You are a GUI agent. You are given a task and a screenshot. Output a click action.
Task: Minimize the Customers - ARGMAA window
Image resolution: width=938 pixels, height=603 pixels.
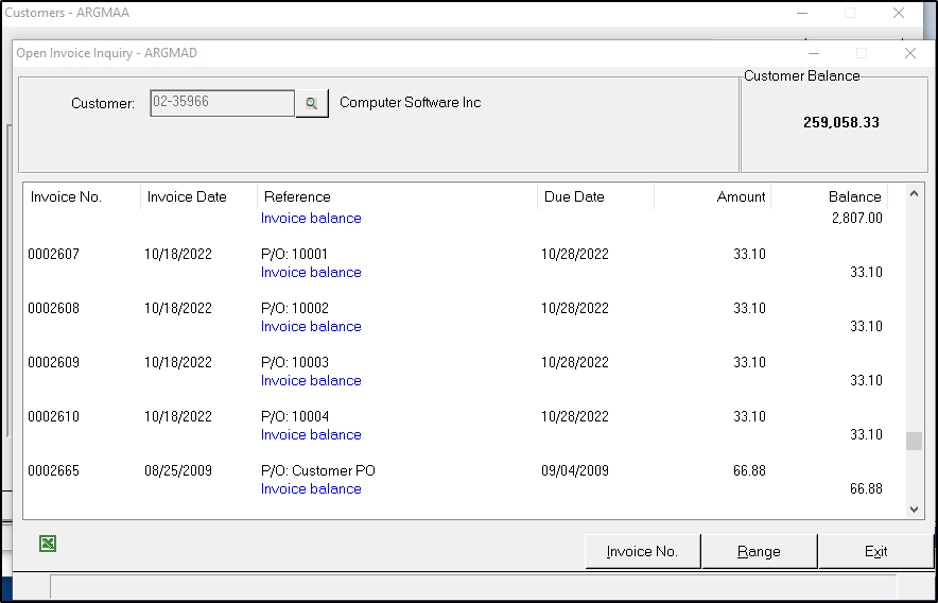click(x=801, y=13)
